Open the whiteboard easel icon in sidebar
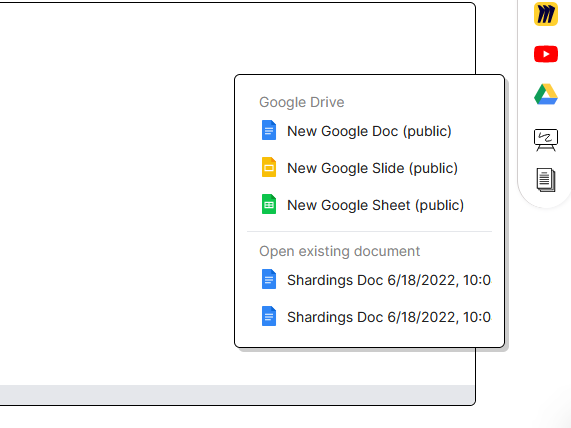Screen dimensions: 571x428 point(546,140)
